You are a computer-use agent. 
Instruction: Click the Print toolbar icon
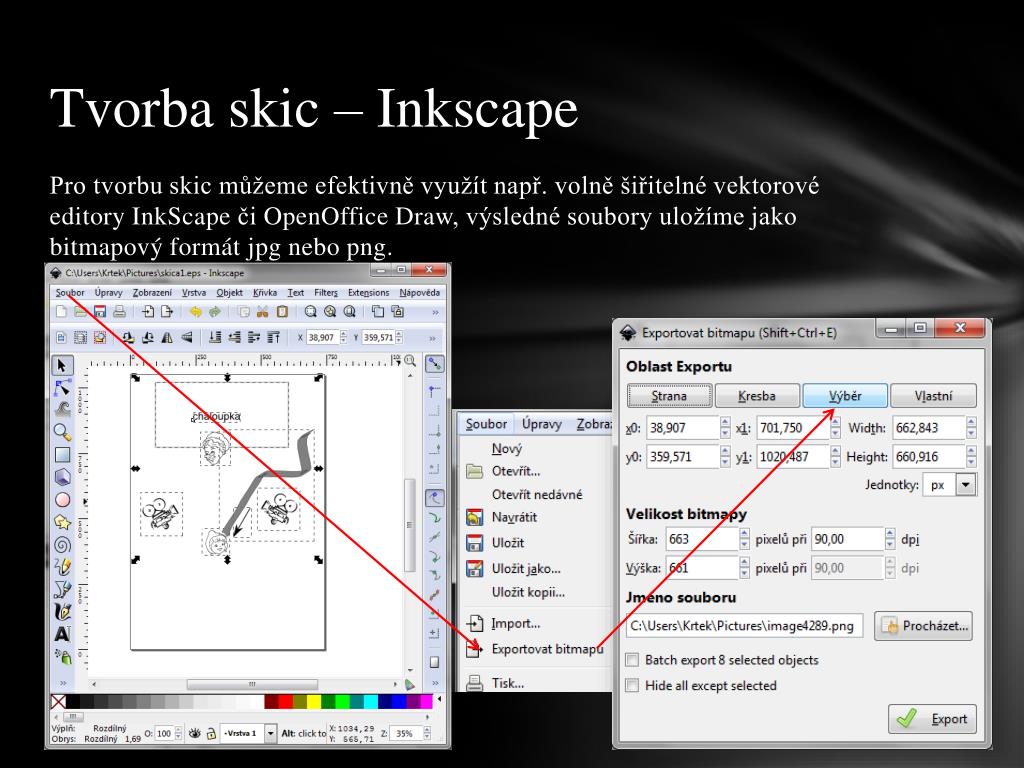119,312
